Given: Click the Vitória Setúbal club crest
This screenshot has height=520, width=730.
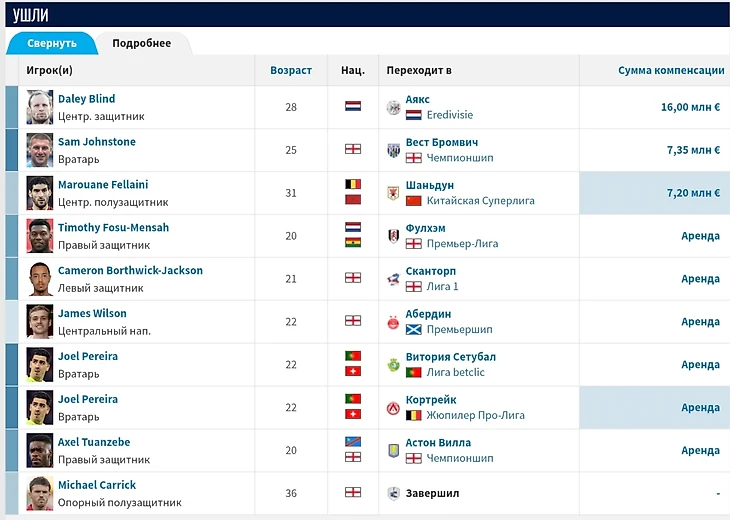Looking at the screenshot, I should pyautogui.click(x=393, y=365).
